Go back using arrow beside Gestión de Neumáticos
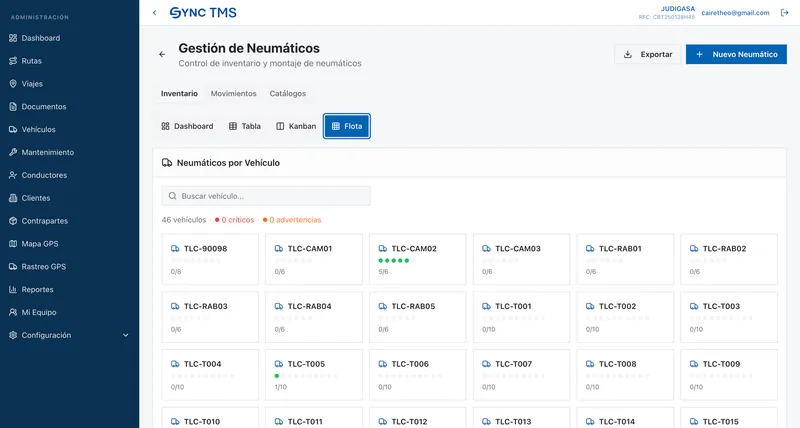Screen dimensions: 800x428 pos(162,54)
